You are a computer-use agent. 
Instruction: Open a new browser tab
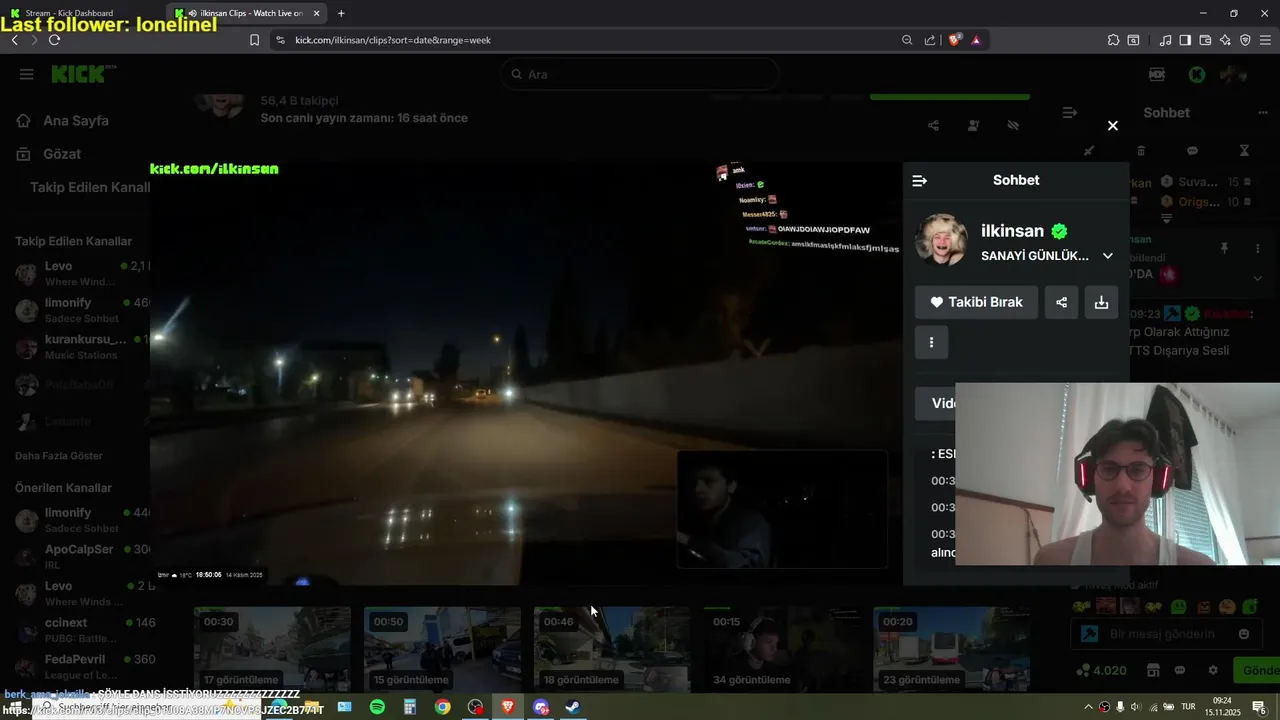pyautogui.click(x=341, y=13)
